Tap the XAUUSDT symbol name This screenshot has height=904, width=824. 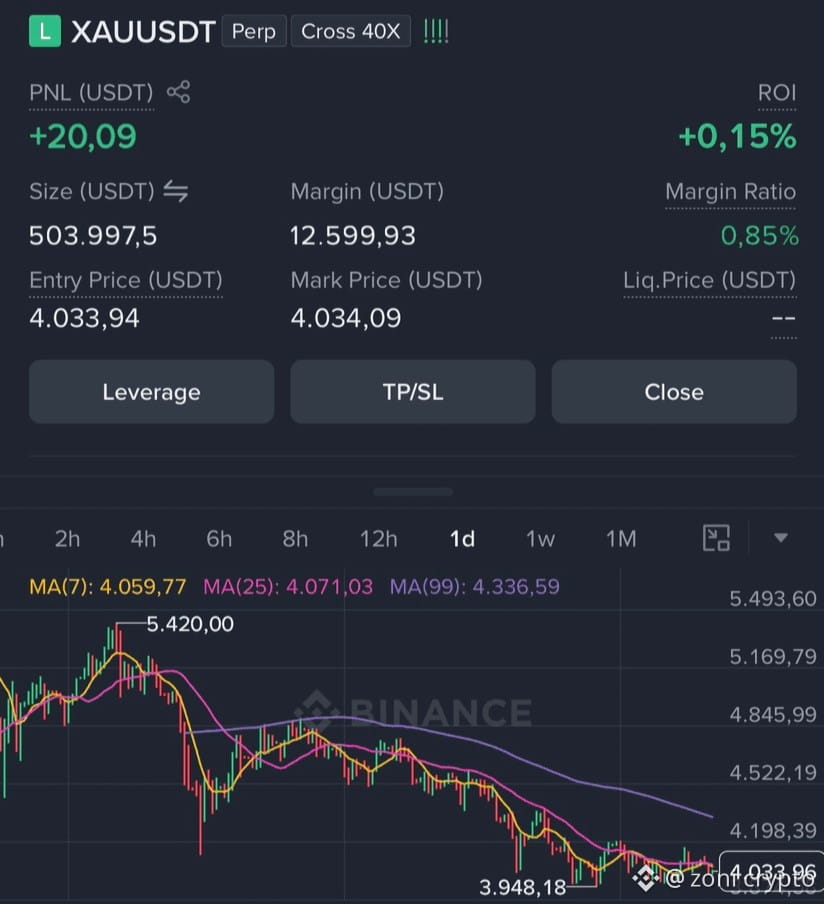(144, 31)
